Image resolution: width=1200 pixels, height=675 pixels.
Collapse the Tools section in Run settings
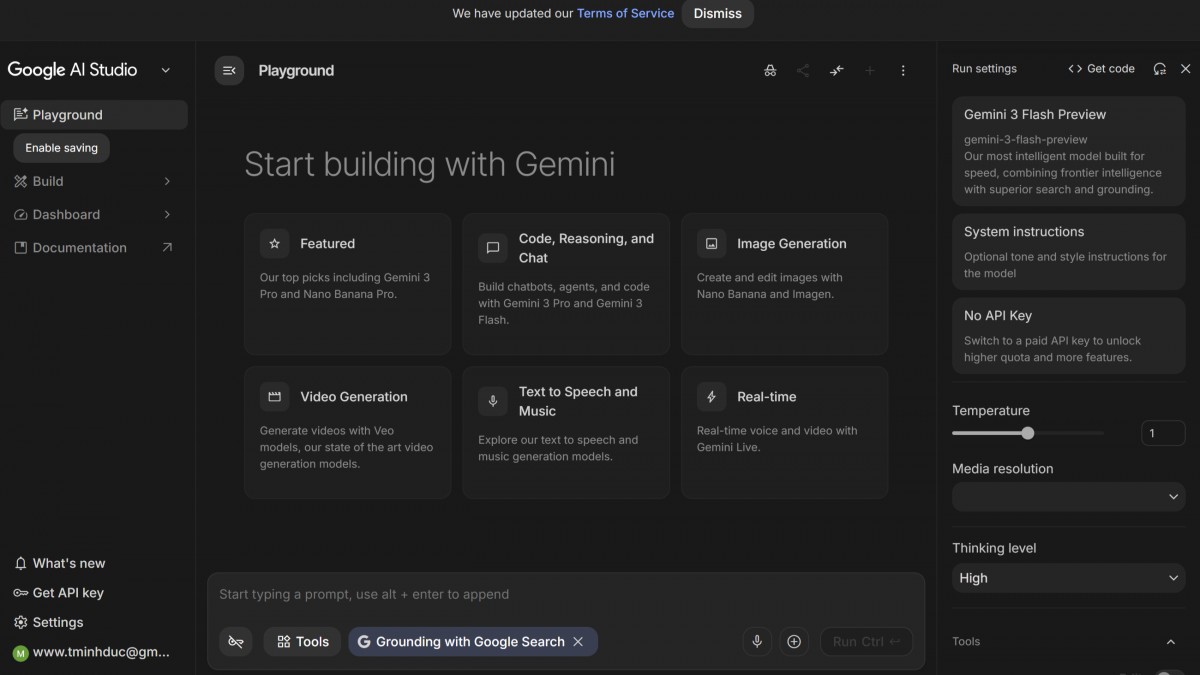(1172, 641)
